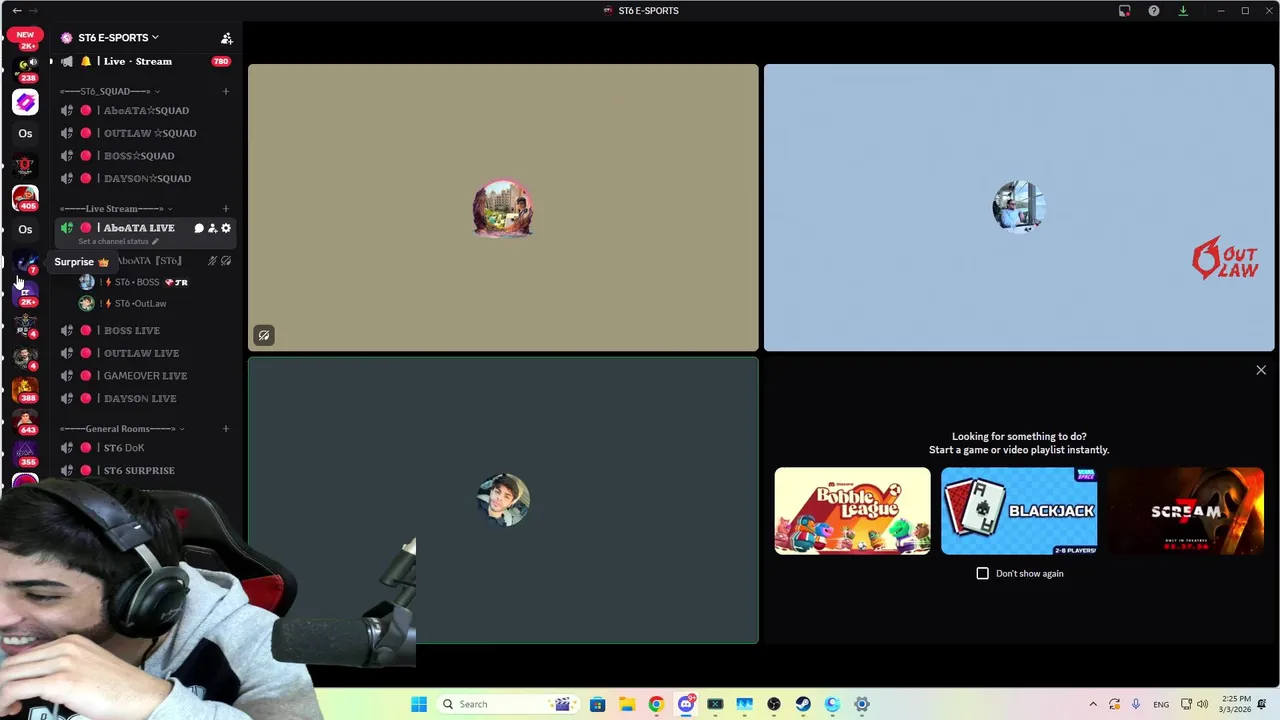Viewport: 1280px width, 720px height.
Task: Collapse the Live Stream category
Action: click(x=115, y=209)
